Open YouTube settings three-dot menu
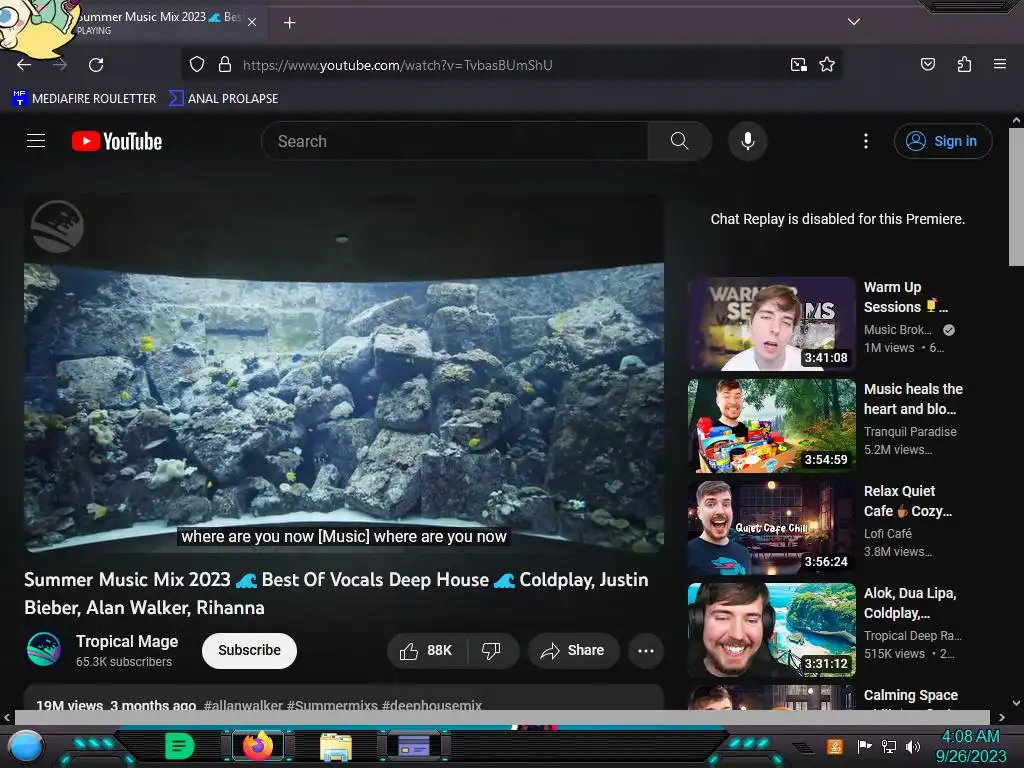Viewport: 1024px width, 768px height. click(866, 141)
